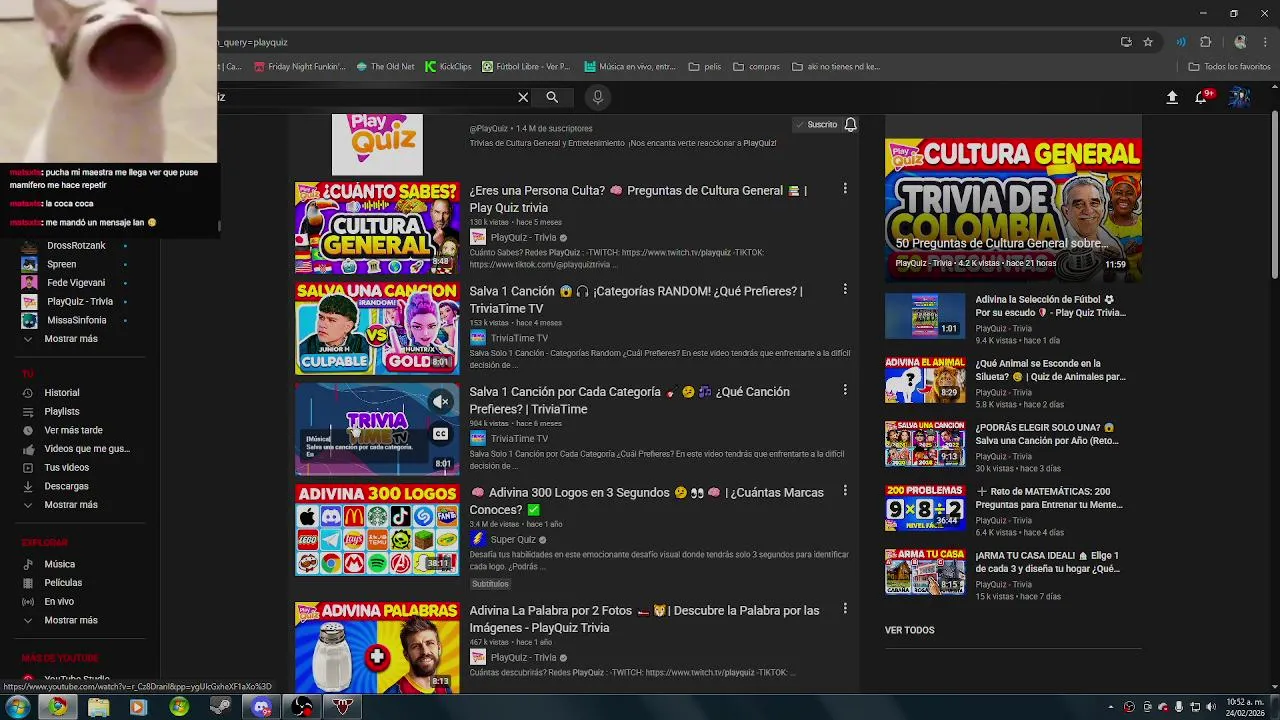Viewport: 1280px width, 720px height.
Task: Click the install-app icon in address bar
Action: 1126,42
